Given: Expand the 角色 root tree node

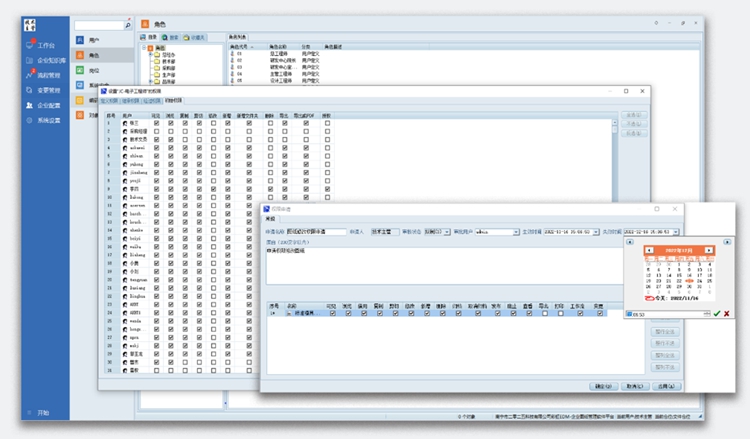Looking at the screenshot, I should pos(142,47).
